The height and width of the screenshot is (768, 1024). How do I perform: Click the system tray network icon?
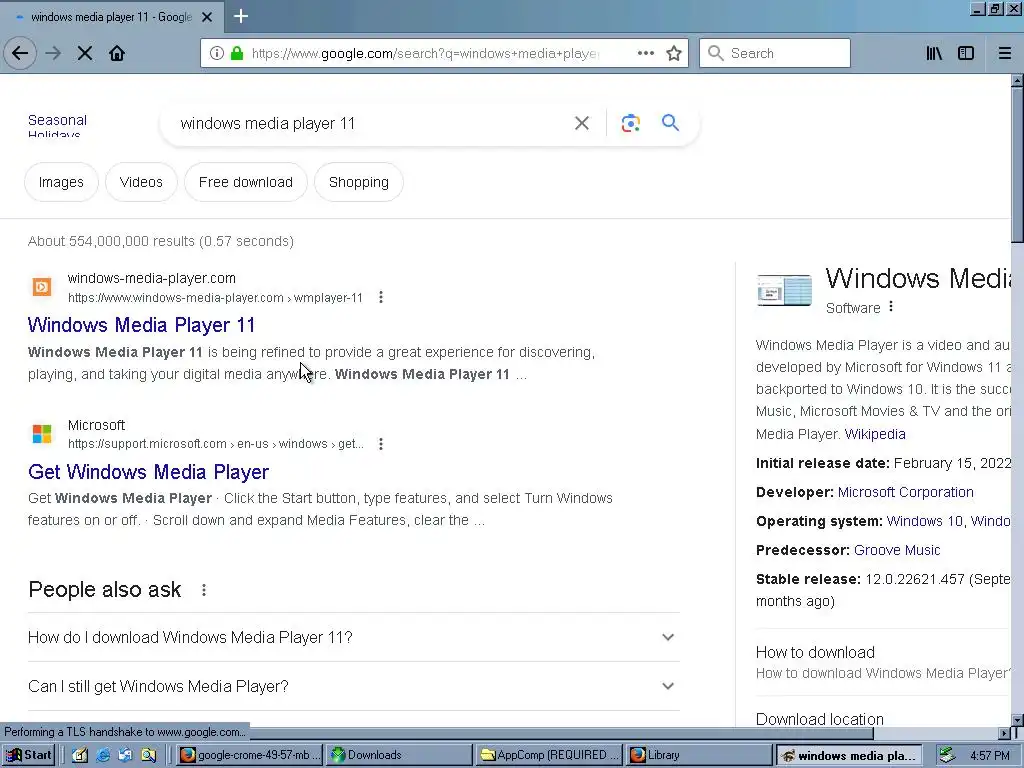point(947,755)
